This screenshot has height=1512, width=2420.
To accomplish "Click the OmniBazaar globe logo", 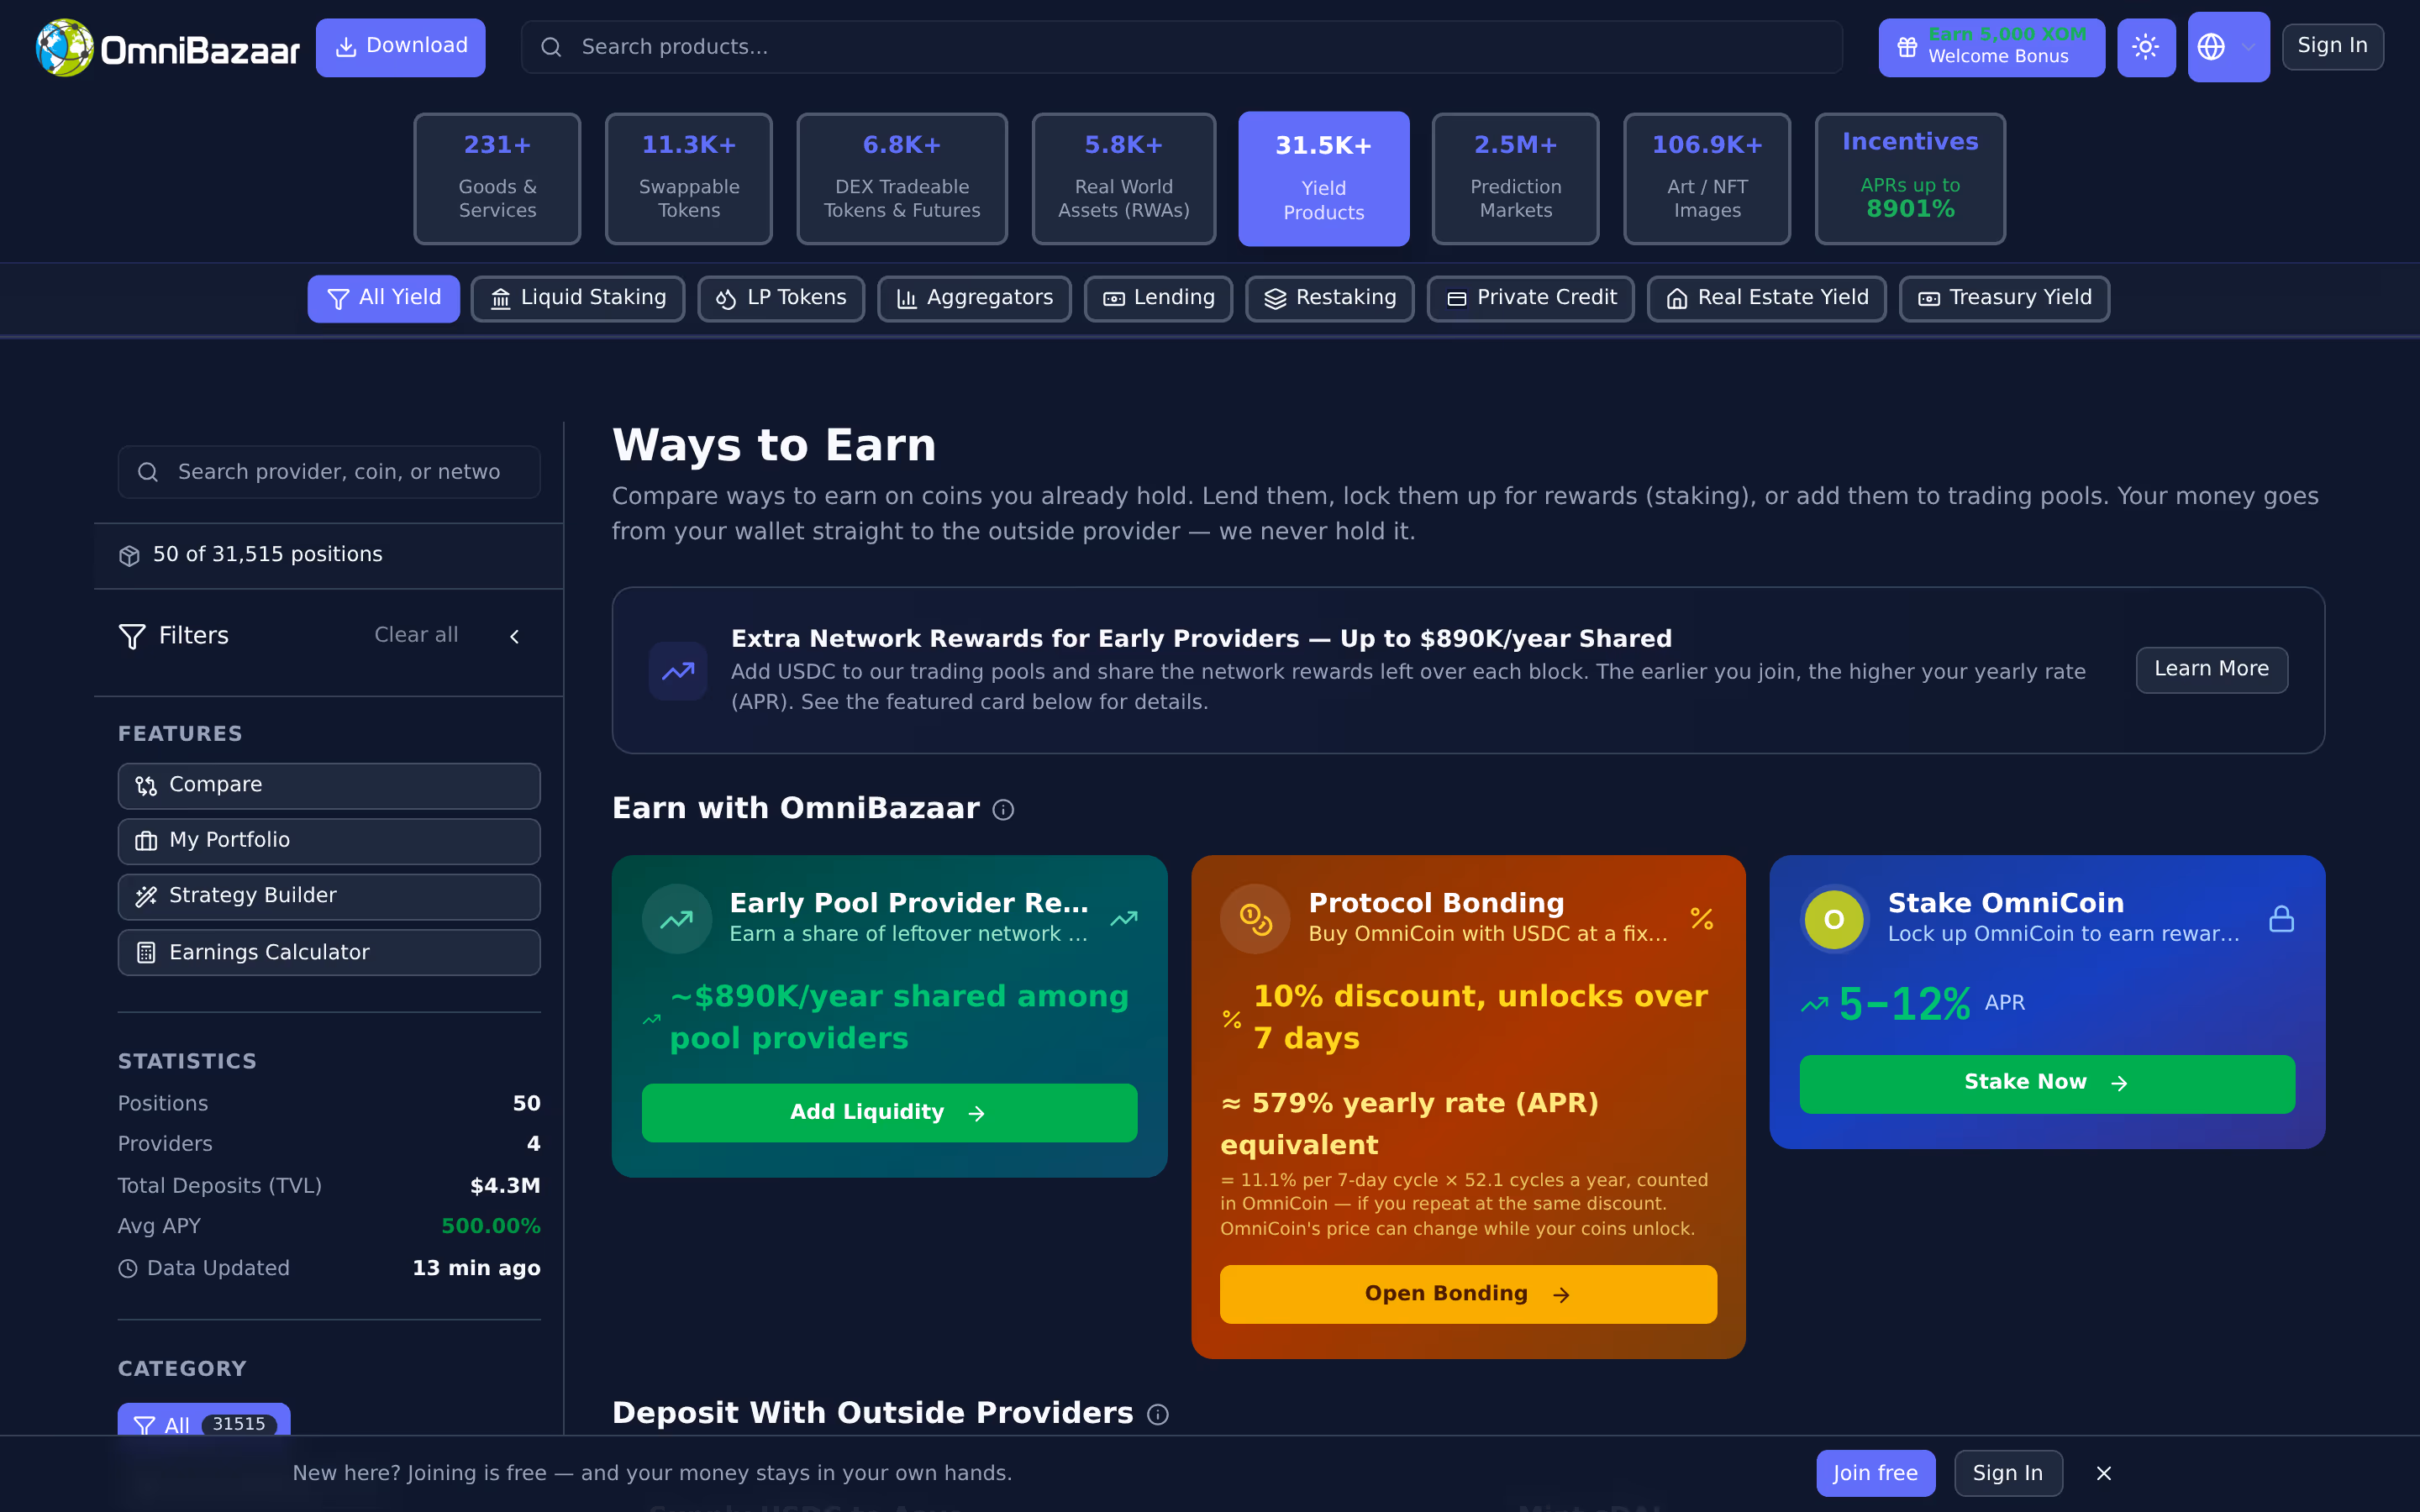I will 65,47.
